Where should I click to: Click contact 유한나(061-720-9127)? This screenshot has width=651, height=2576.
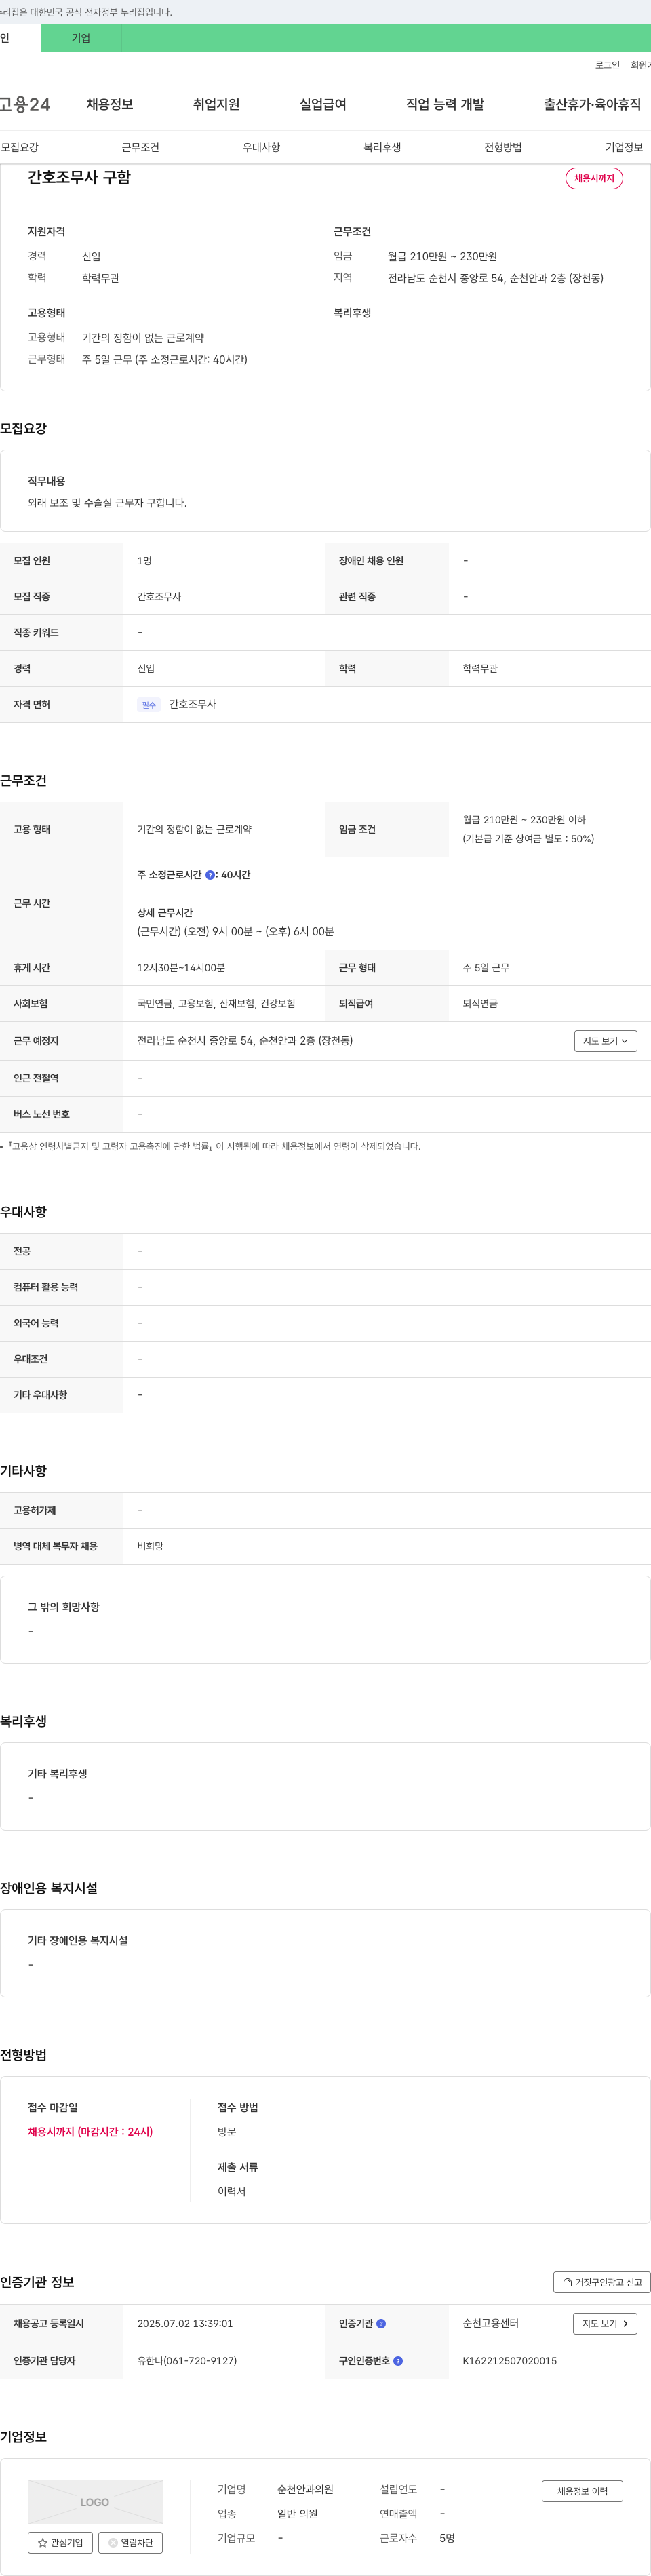(x=187, y=2361)
